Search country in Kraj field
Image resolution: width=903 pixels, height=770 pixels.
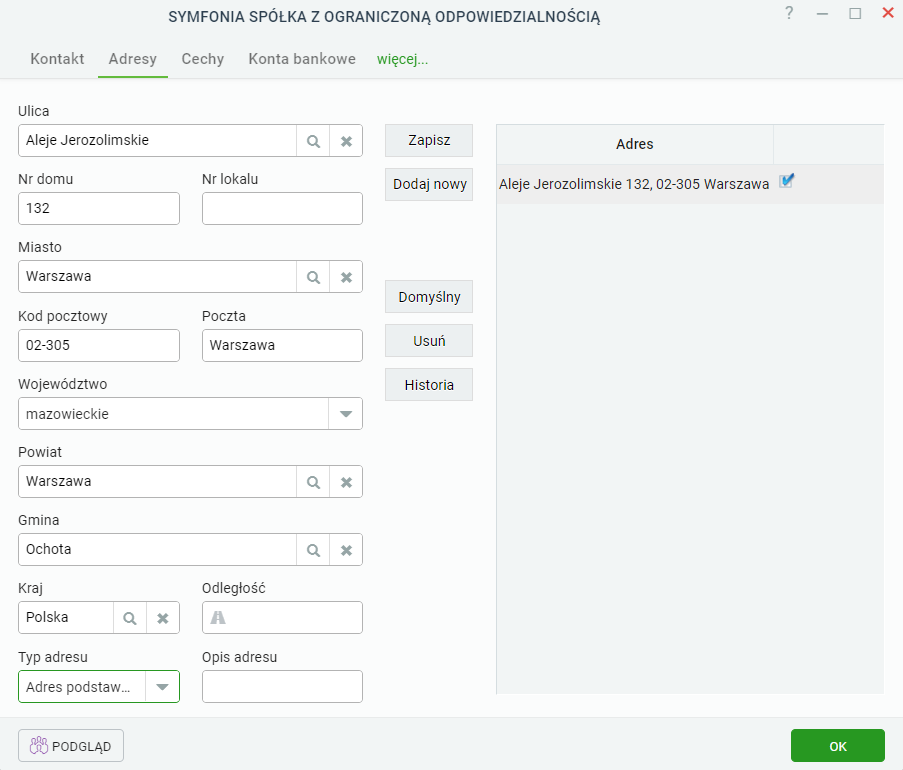(x=130, y=618)
